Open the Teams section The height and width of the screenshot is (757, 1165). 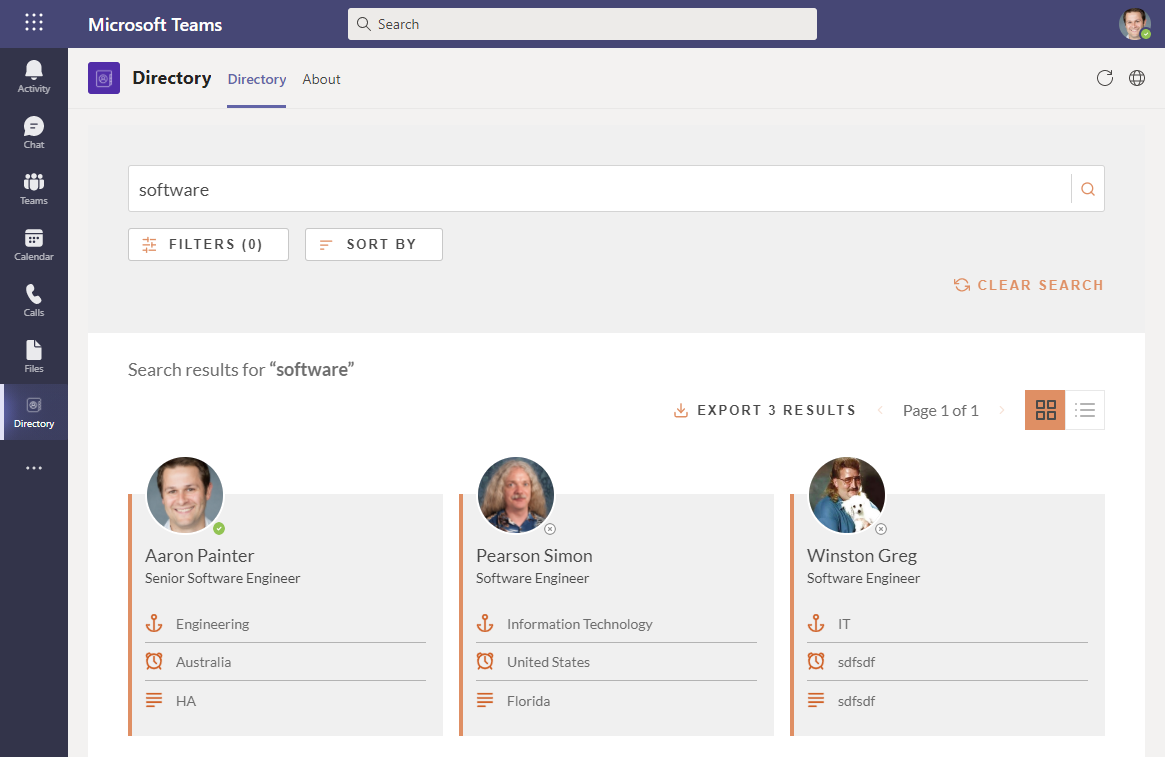tap(33, 189)
